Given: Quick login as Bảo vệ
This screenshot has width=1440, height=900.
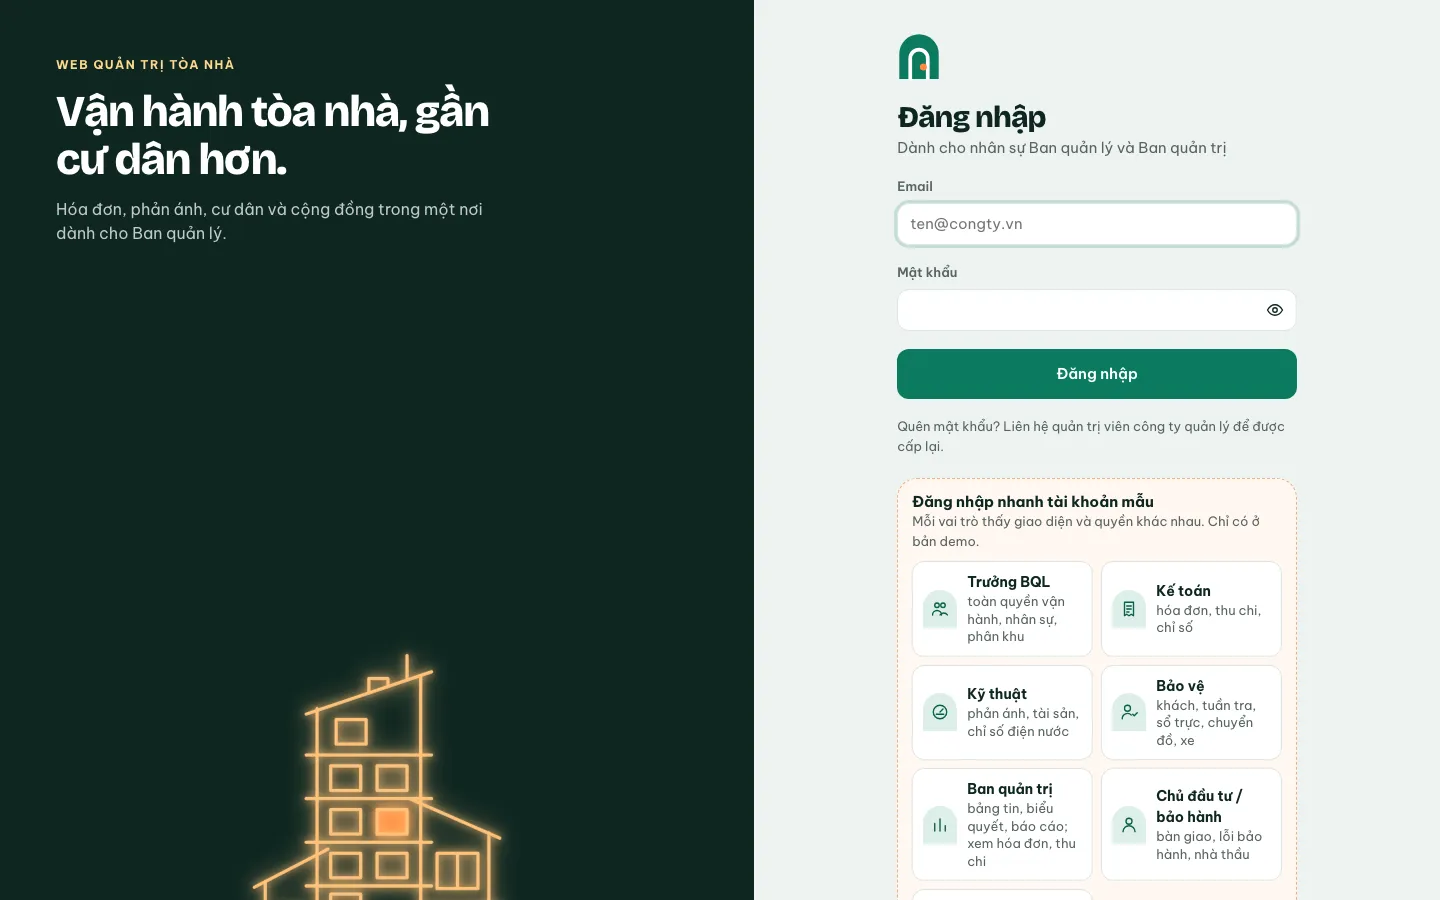Looking at the screenshot, I should tap(1191, 712).
